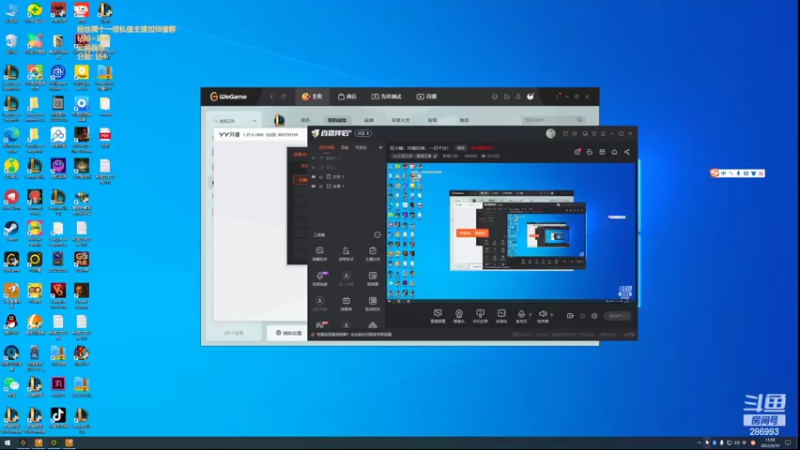
Task: Click the video record icon in Douyu
Action: [x=570, y=316]
